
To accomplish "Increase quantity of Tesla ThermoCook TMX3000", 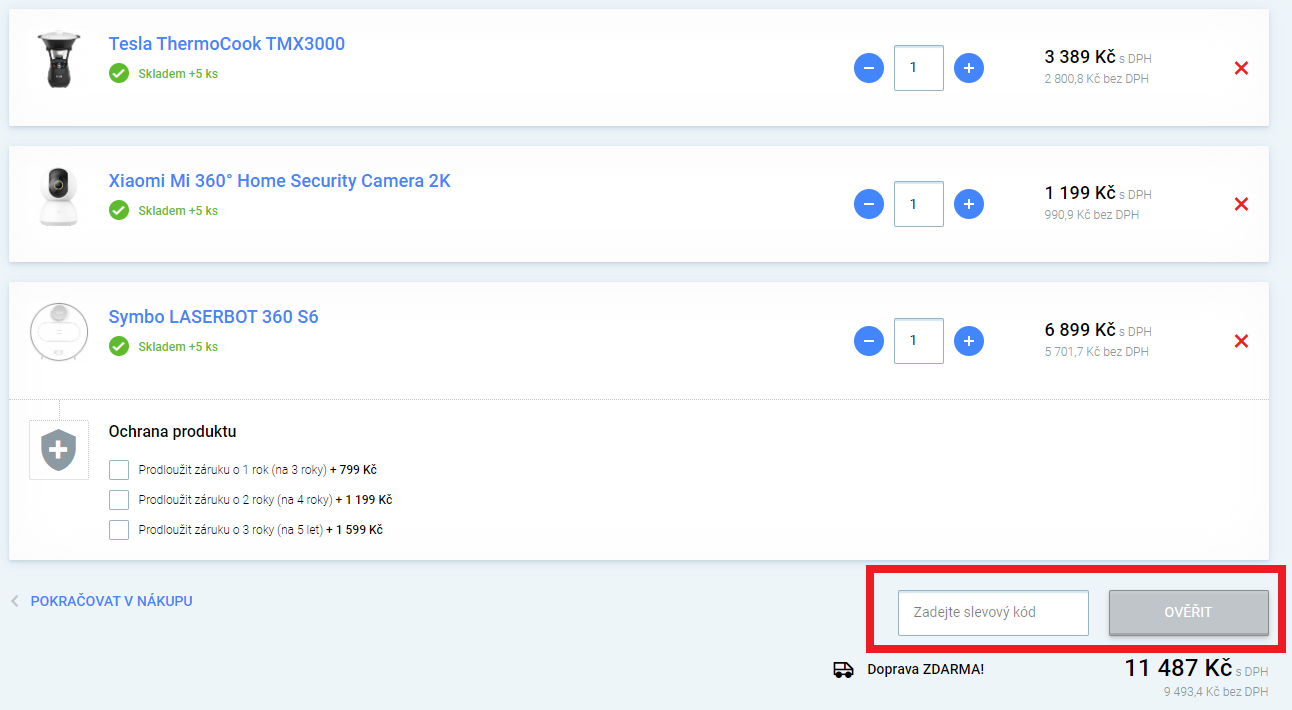I will click(x=968, y=68).
